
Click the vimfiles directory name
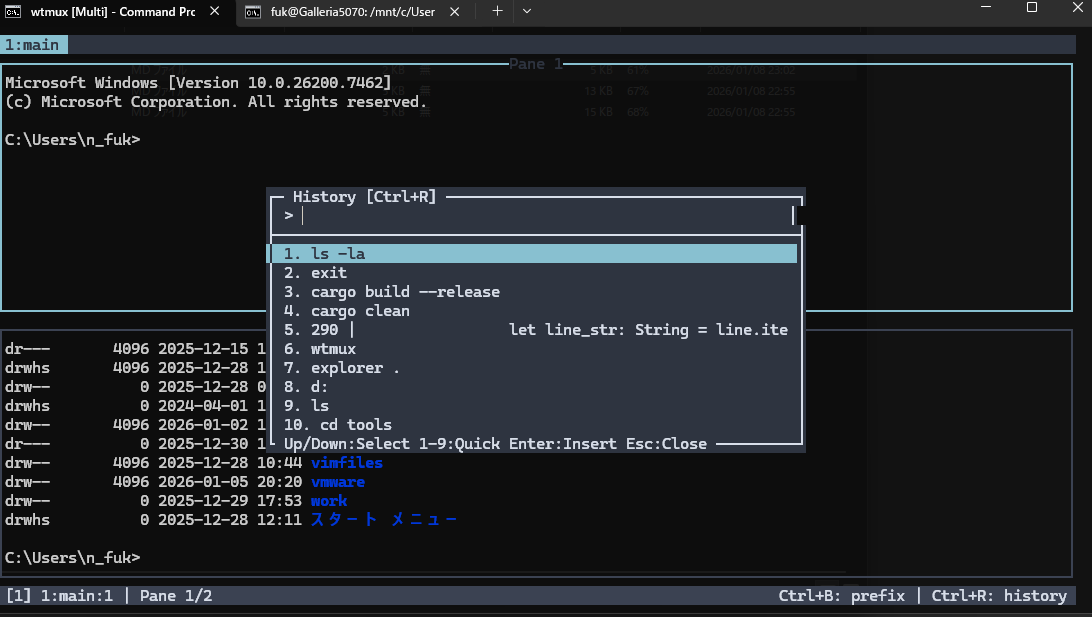click(347, 462)
